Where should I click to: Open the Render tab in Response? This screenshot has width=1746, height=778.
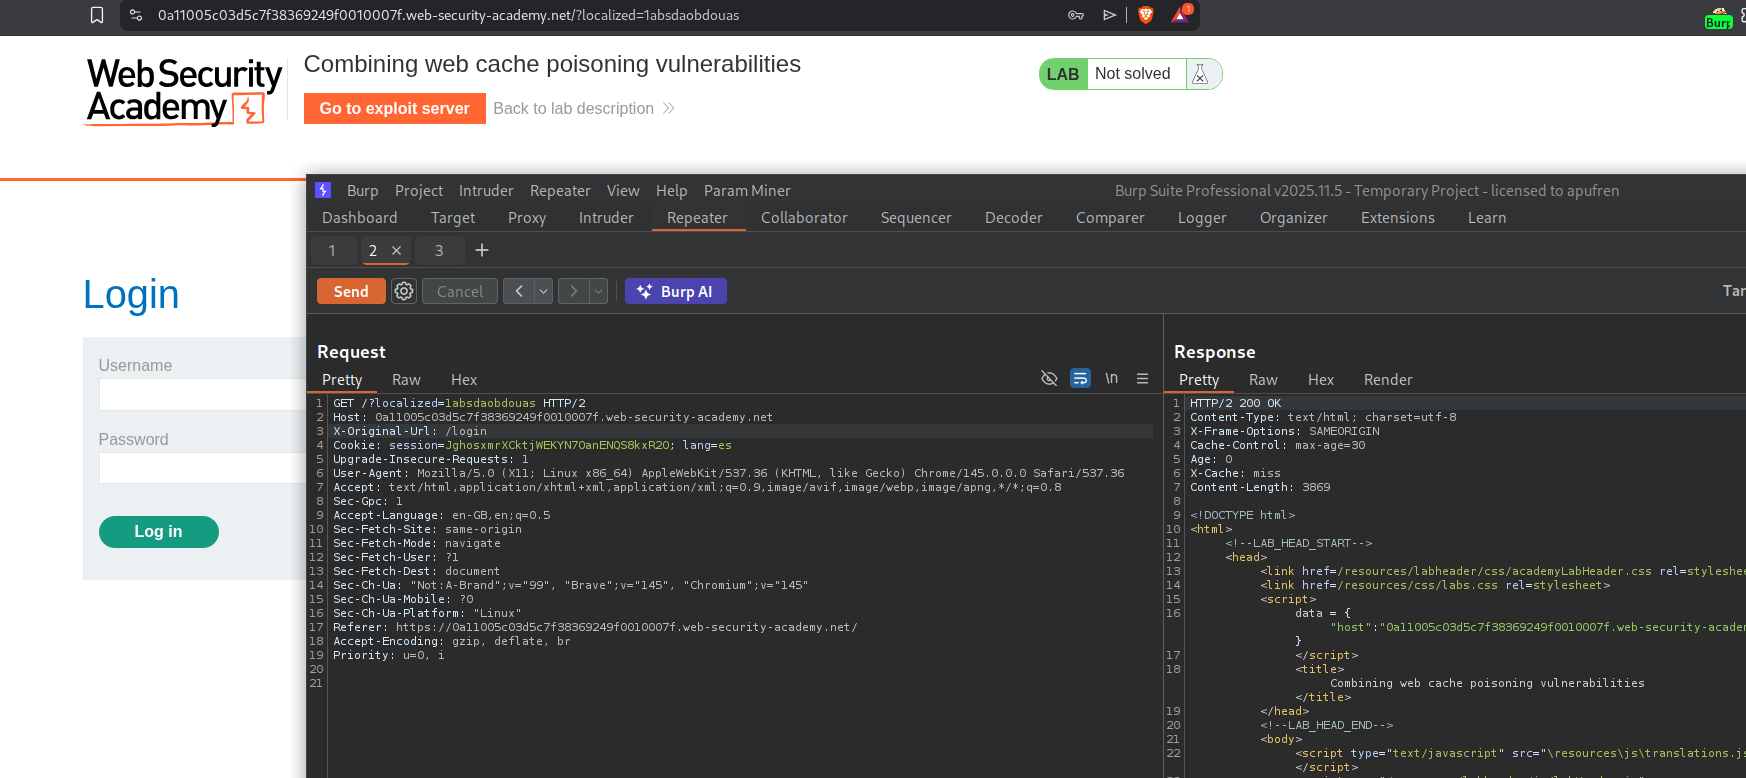(1387, 379)
